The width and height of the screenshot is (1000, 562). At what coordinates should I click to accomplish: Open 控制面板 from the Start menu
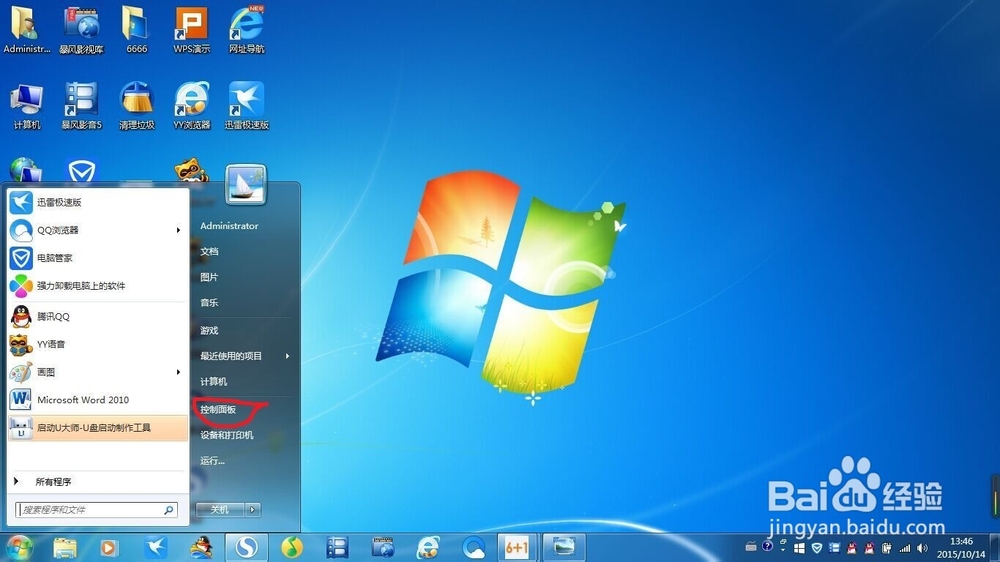pyautogui.click(x=218, y=410)
